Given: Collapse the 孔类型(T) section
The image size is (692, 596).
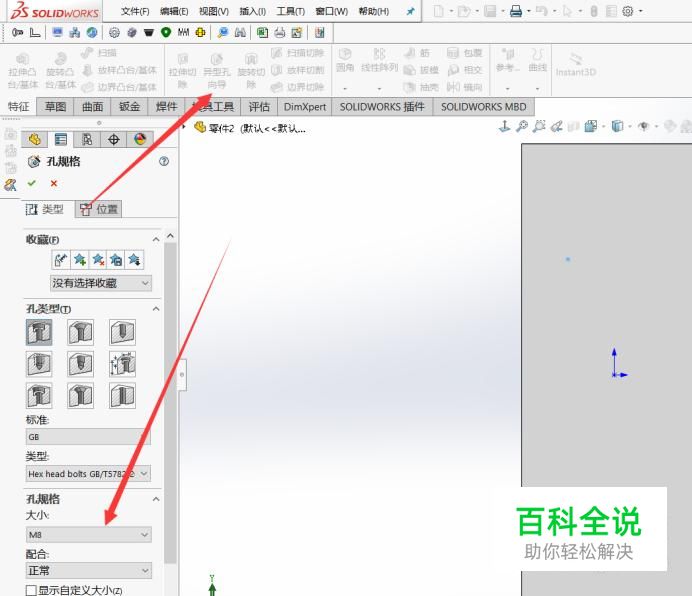Looking at the screenshot, I should click(156, 309).
